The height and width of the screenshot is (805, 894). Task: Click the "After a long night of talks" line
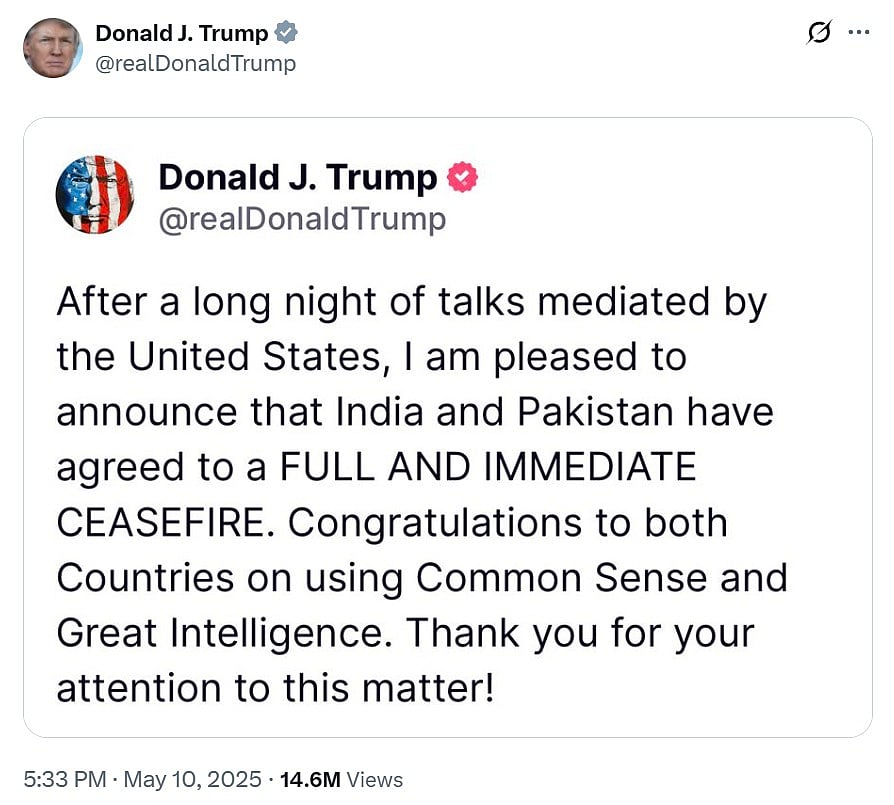(411, 302)
